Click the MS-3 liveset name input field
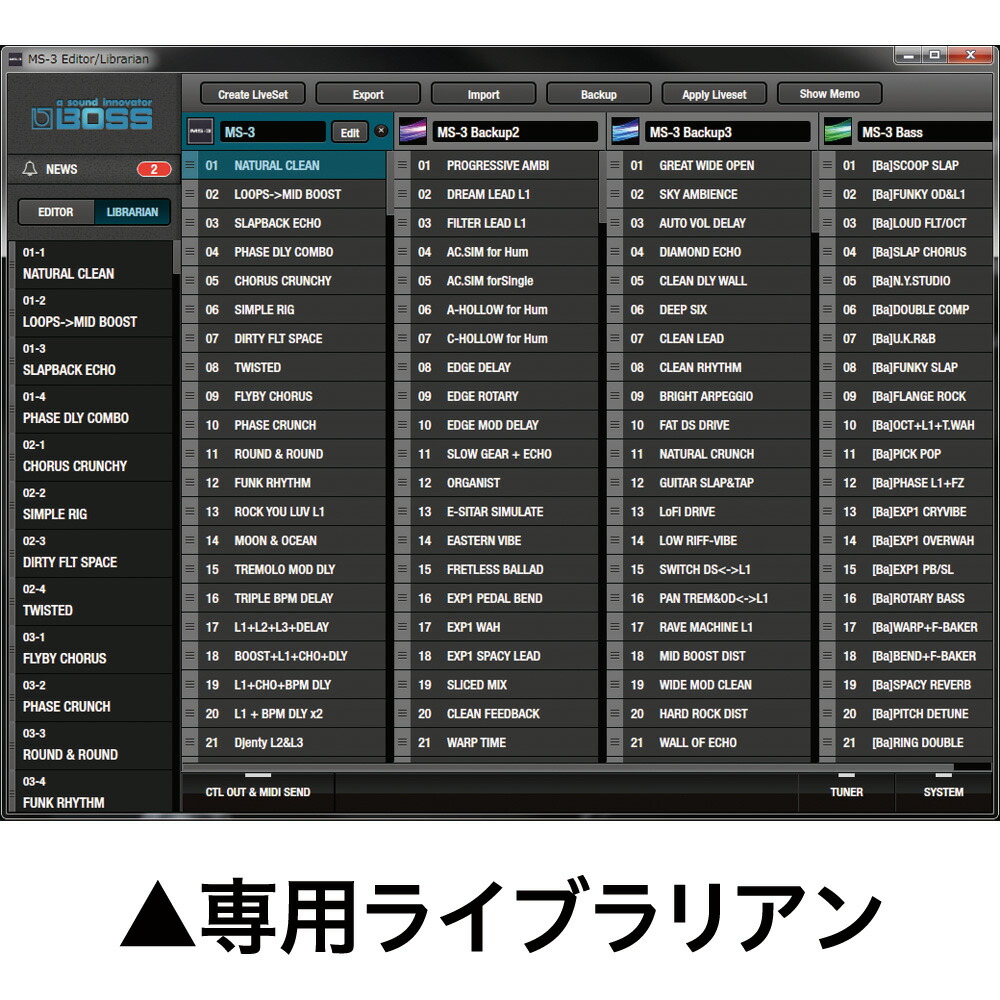 click(x=270, y=131)
